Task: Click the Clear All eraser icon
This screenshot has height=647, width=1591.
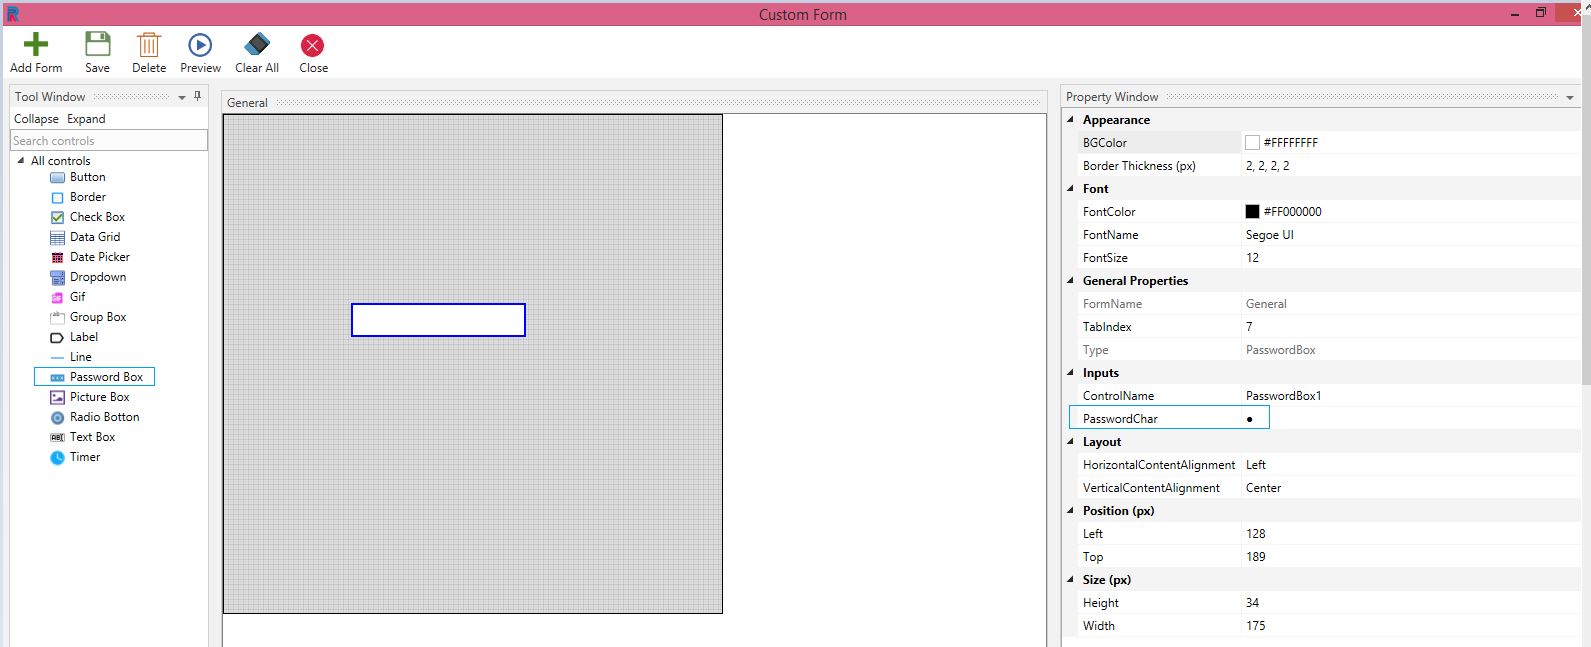Action: (257, 45)
